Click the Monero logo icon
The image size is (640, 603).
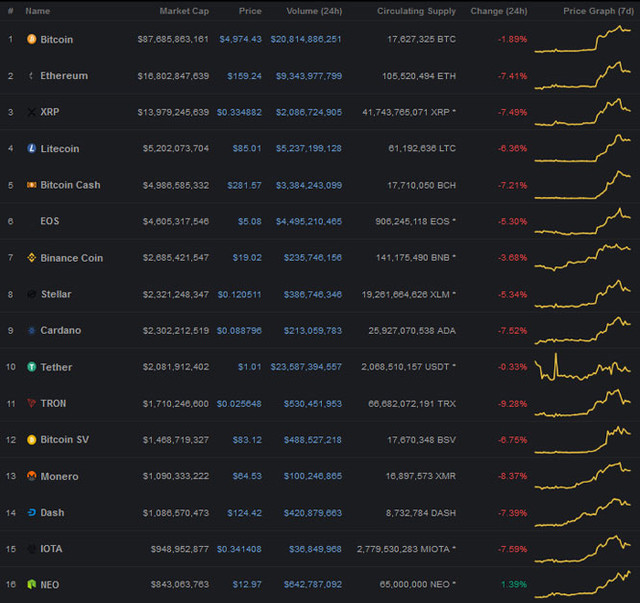tap(31, 476)
